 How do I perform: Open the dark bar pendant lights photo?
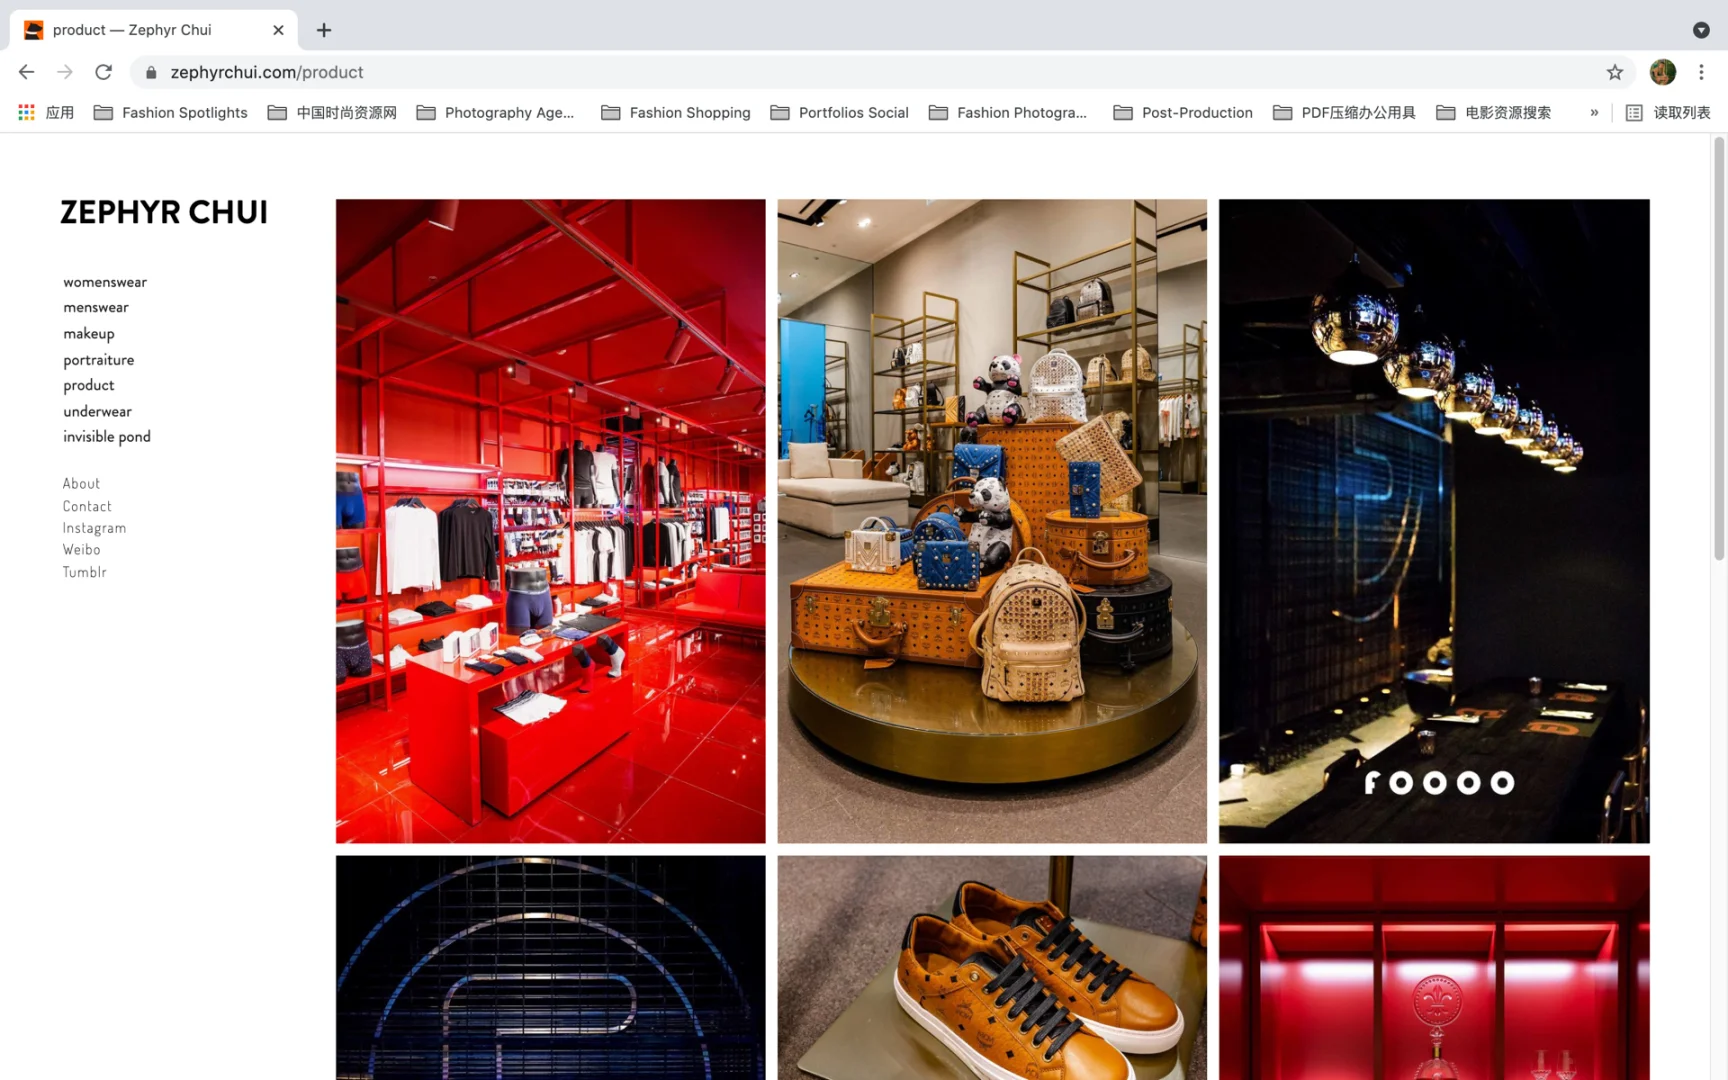click(1434, 521)
